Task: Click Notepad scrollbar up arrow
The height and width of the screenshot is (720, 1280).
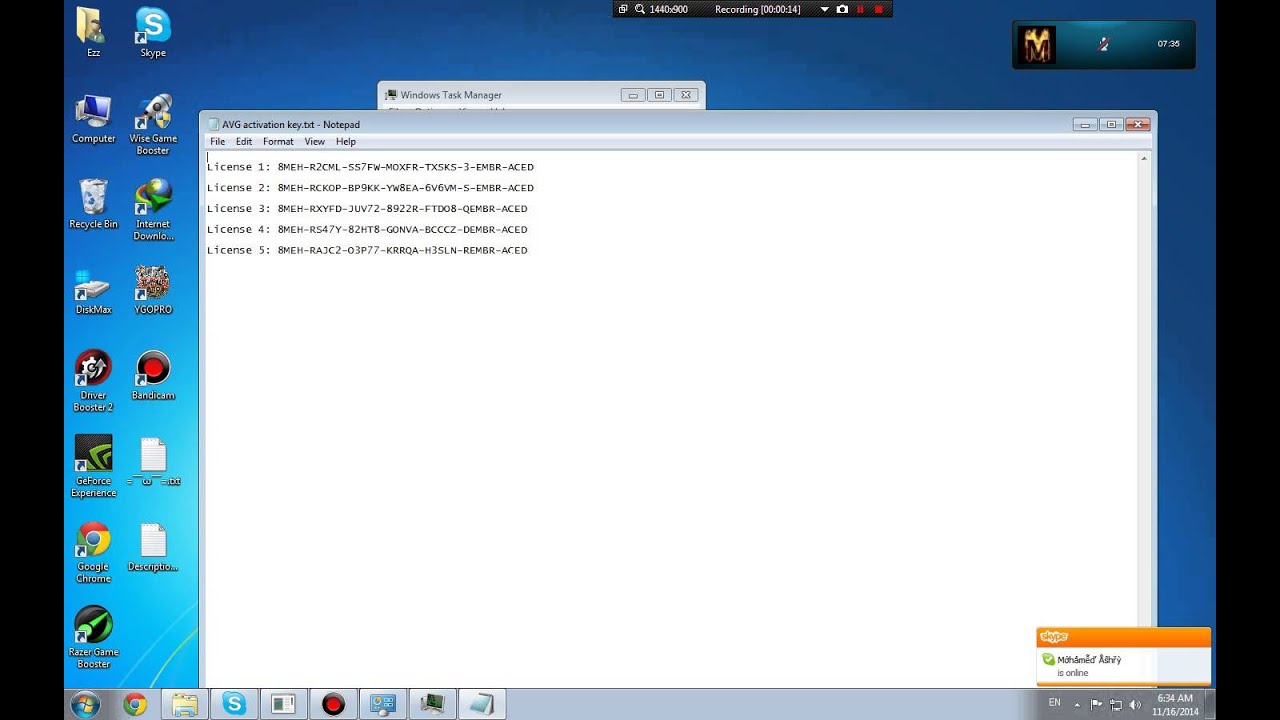Action: 1144,158
